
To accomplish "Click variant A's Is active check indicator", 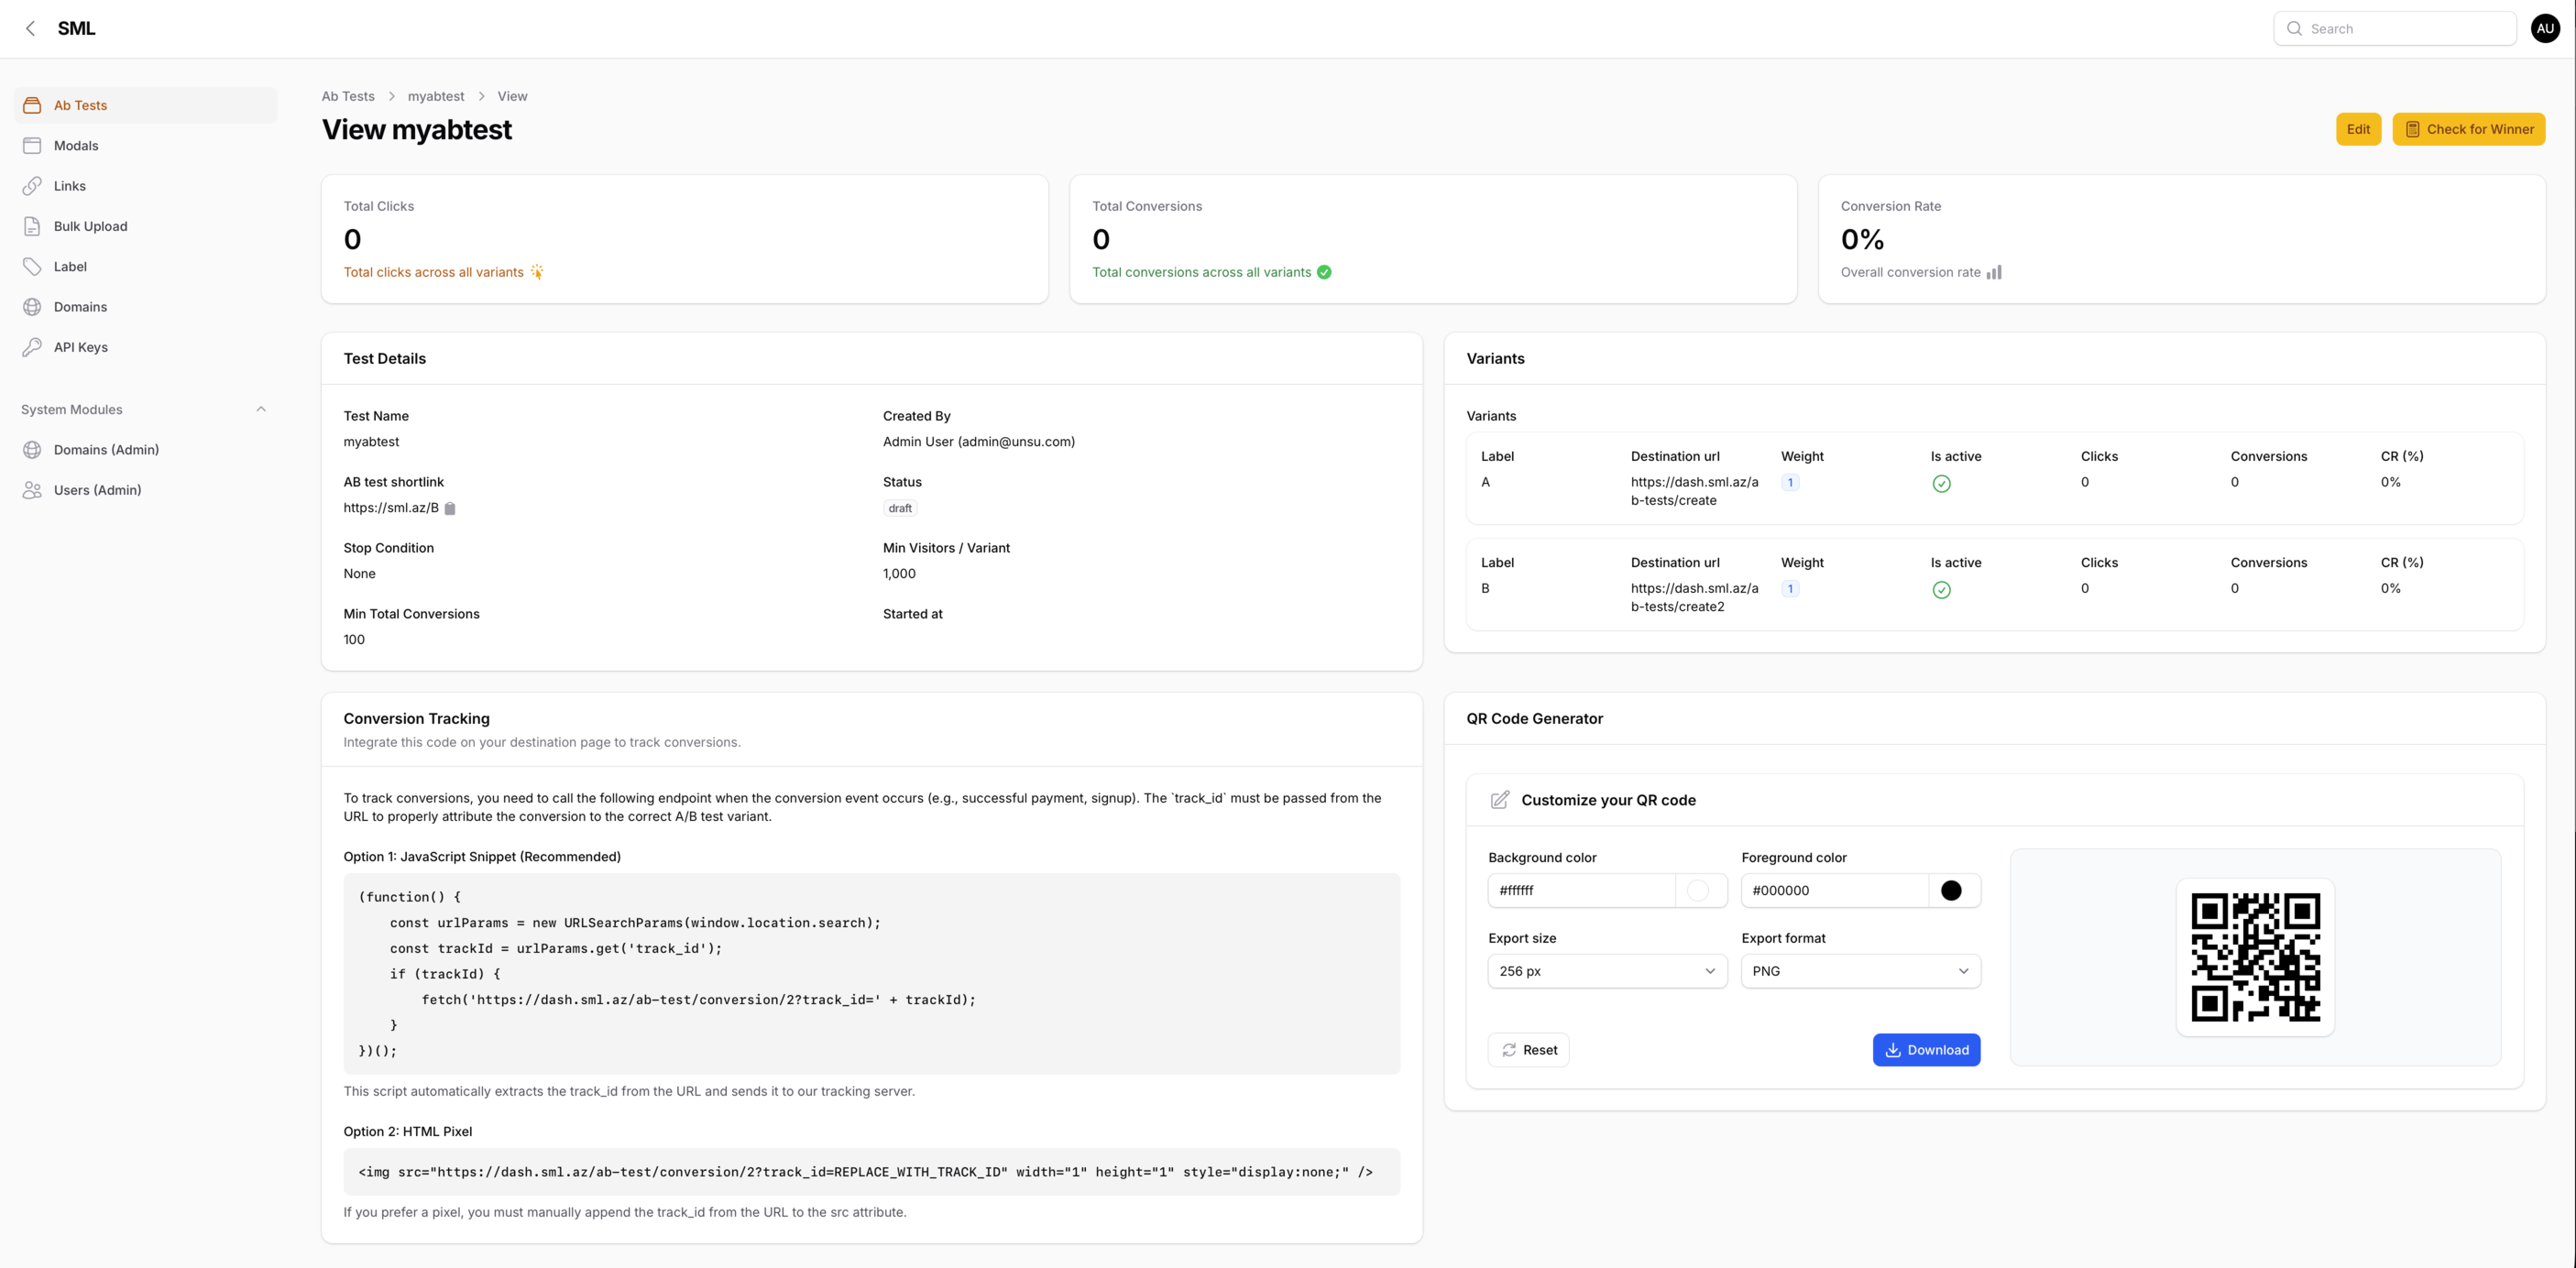I will (1941, 484).
